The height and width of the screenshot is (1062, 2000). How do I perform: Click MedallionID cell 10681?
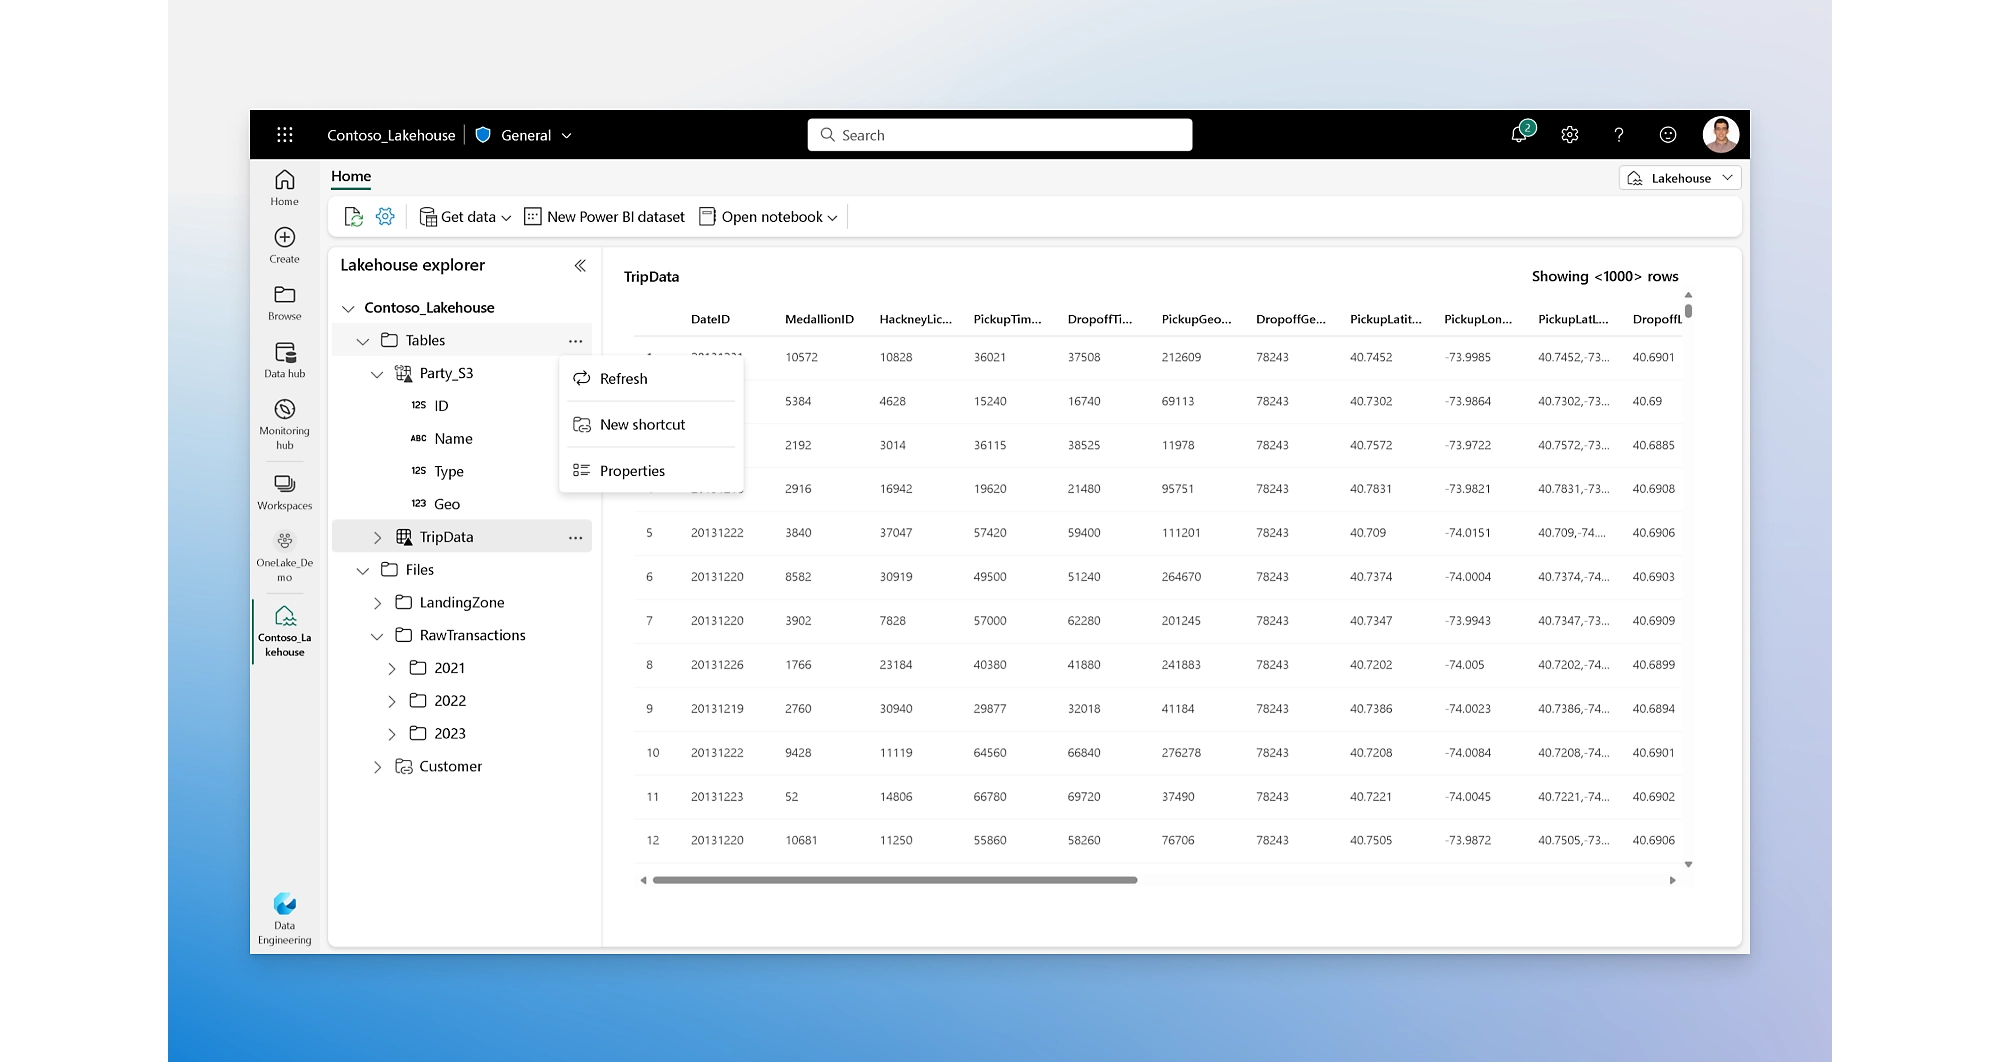coord(801,840)
